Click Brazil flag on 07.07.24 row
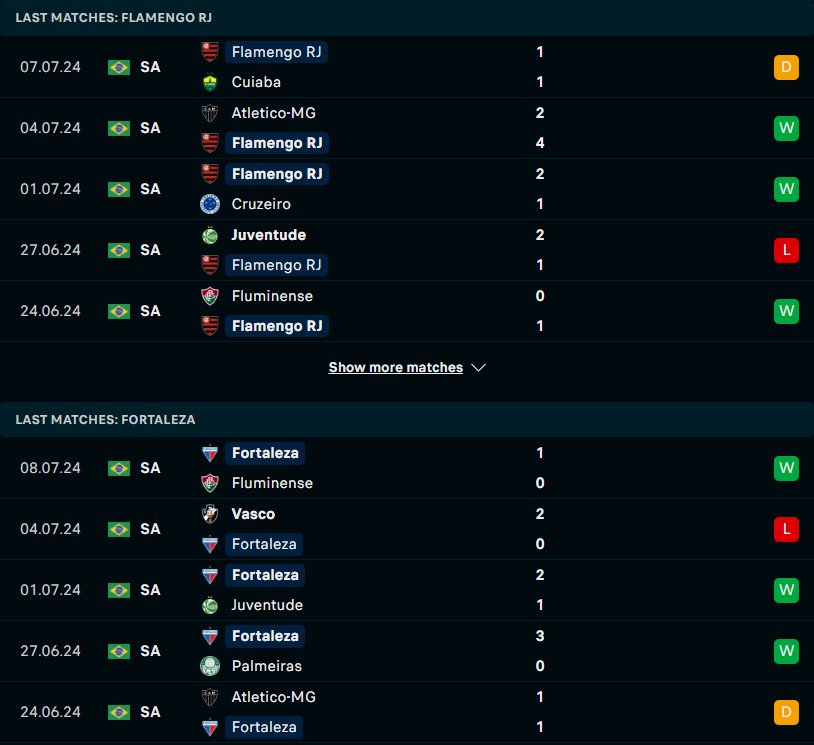The height and width of the screenshot is (745, 814). (119, 67)
